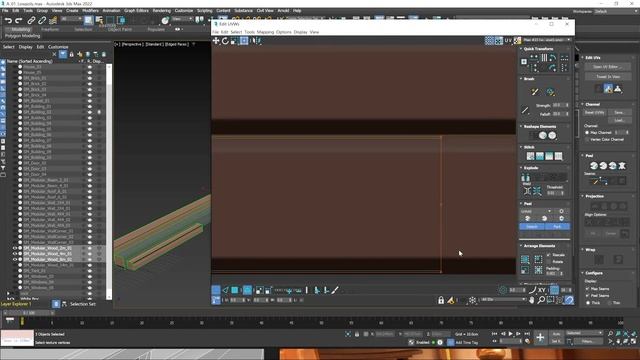Click the Tweak In View button

pyautogui.click(x=607, y=76)
